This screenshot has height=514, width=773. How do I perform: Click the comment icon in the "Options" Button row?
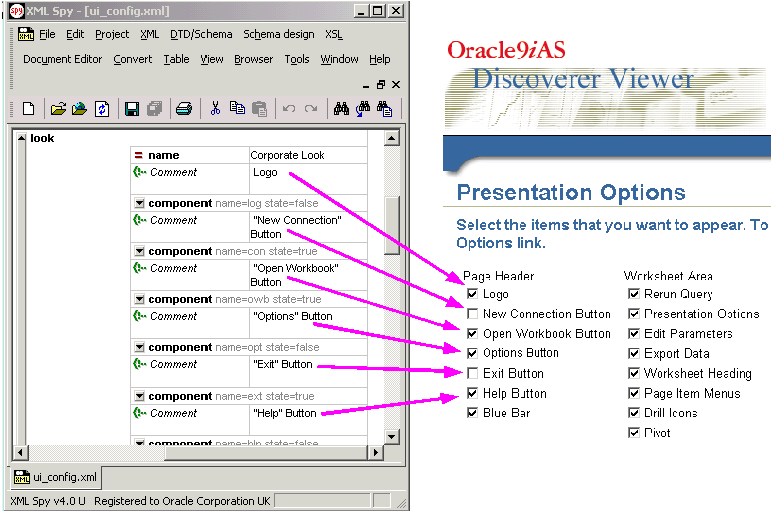coord(140,315)
